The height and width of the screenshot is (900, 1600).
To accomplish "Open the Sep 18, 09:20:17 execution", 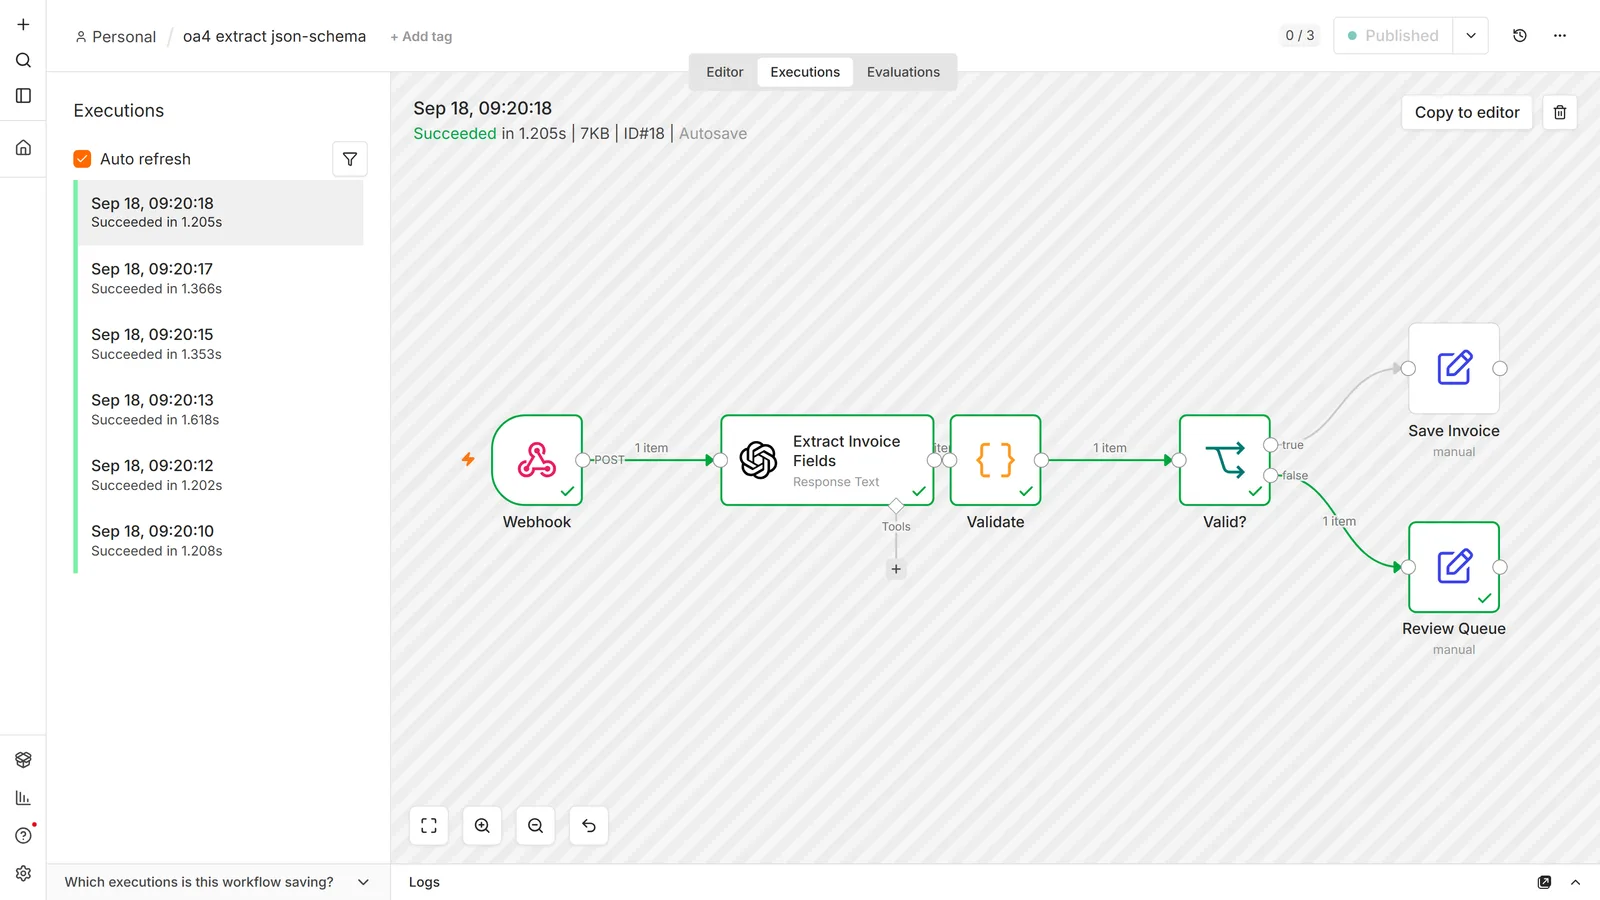I will click(x=220, y=278).
